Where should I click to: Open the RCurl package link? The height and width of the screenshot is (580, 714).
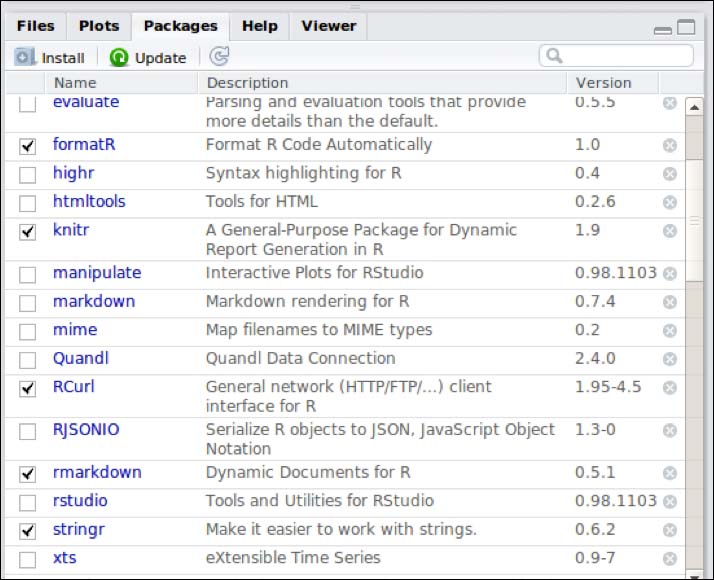click(74, 387)
